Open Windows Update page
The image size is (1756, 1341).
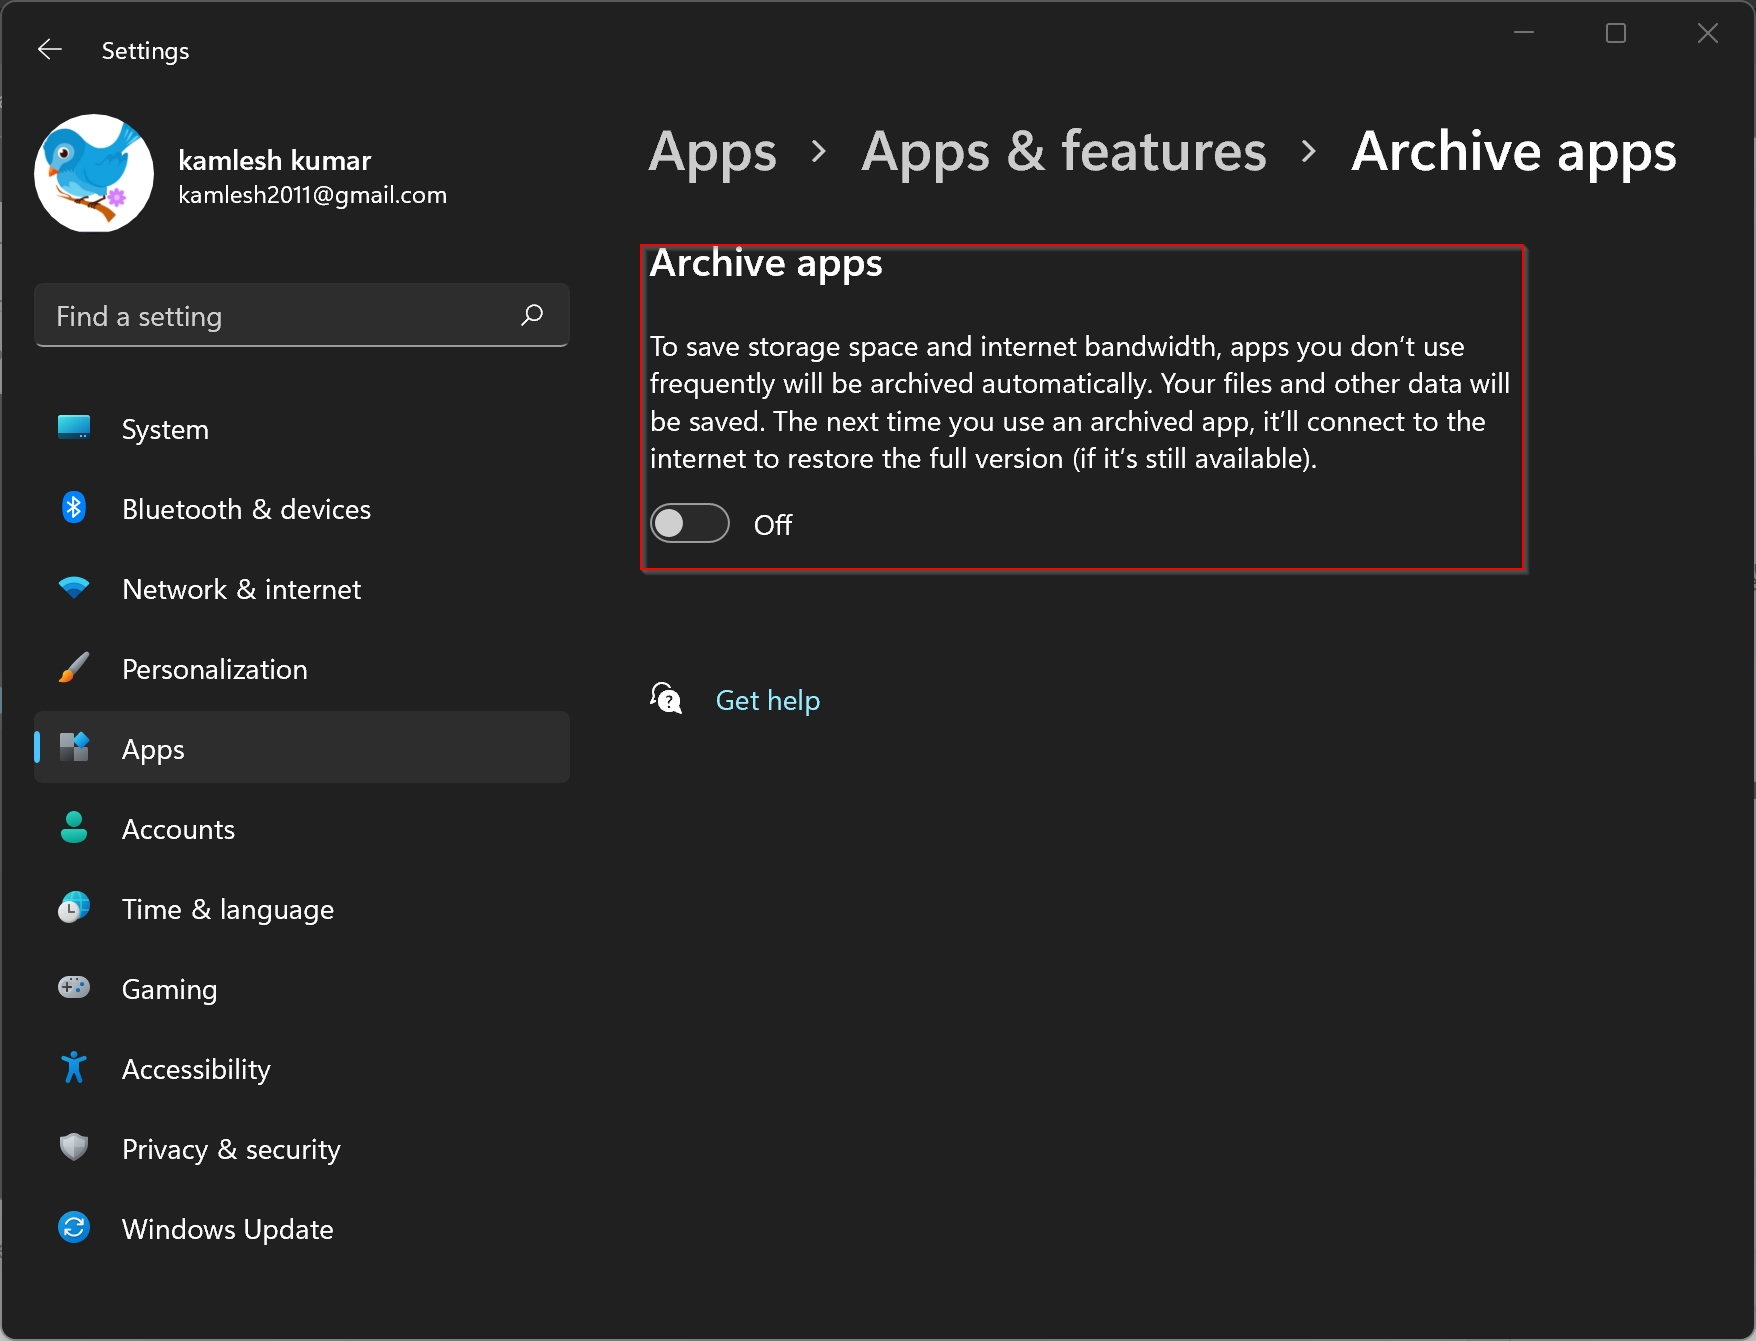click(x=302, y=1229)
